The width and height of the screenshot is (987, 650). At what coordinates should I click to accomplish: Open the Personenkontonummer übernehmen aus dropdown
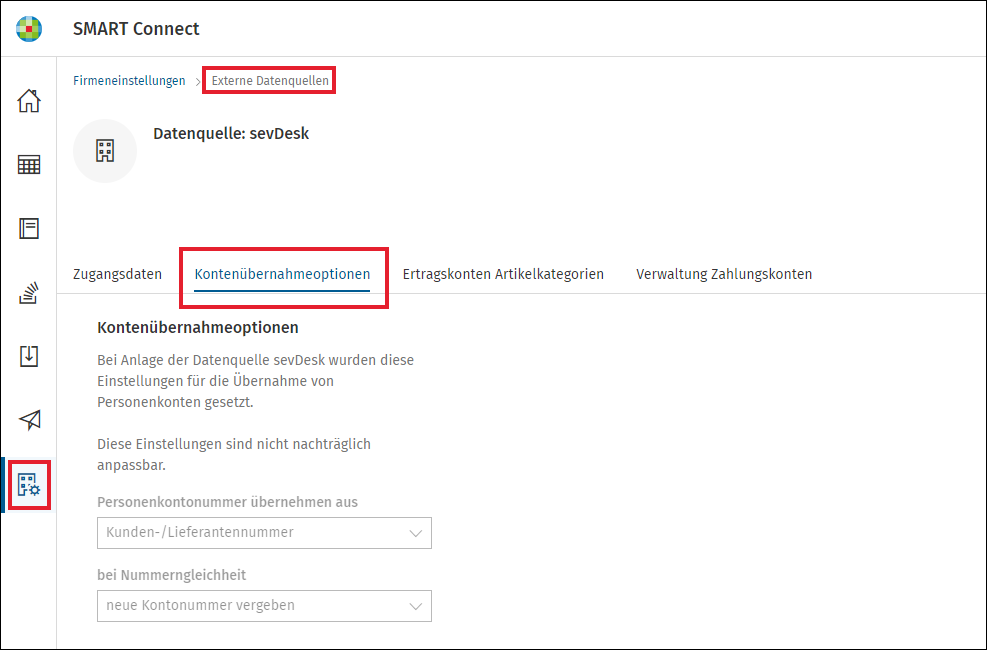(264, 533)
